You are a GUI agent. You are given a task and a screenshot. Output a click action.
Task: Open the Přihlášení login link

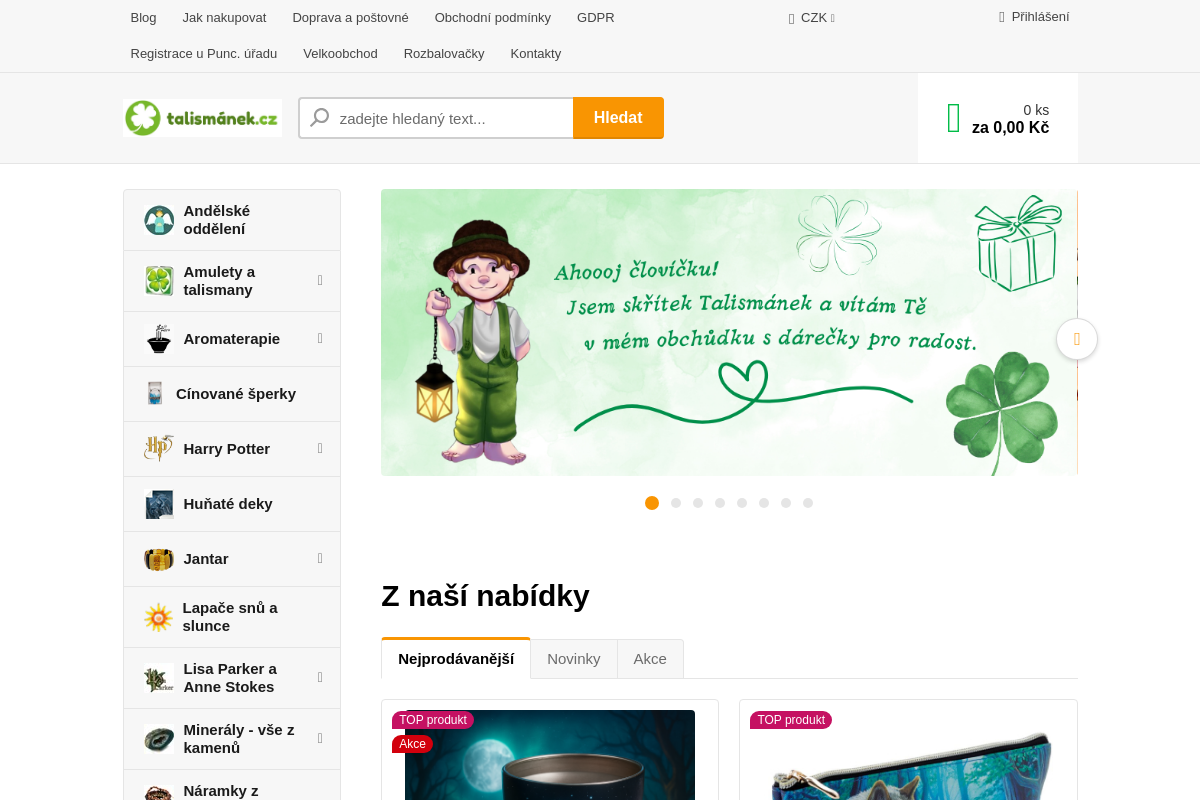1034,17
